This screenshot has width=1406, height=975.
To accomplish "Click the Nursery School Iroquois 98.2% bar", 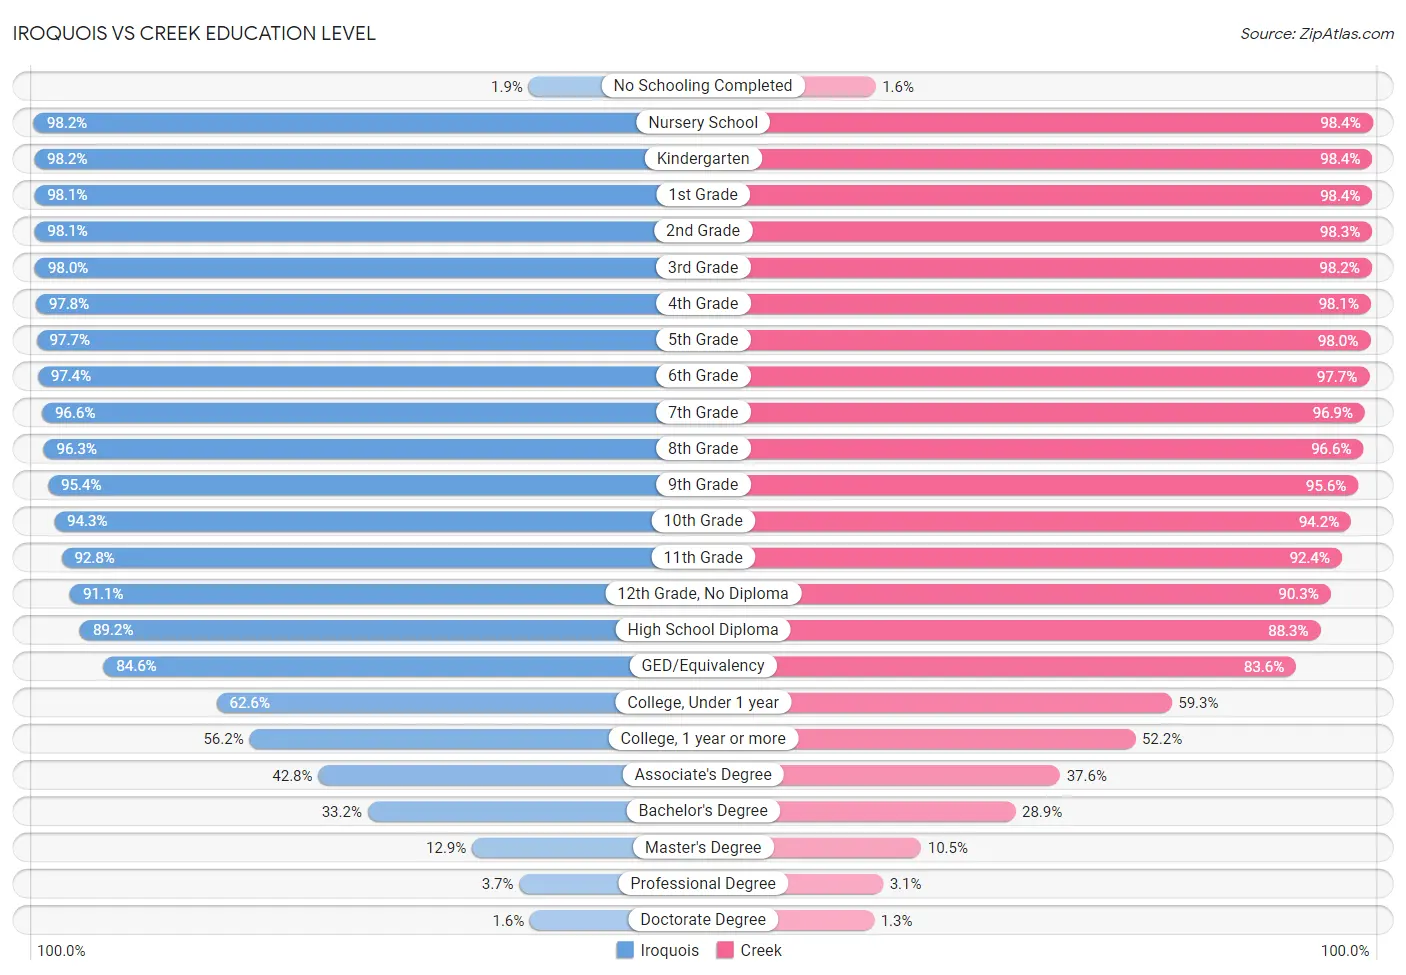I will (368, 123).
